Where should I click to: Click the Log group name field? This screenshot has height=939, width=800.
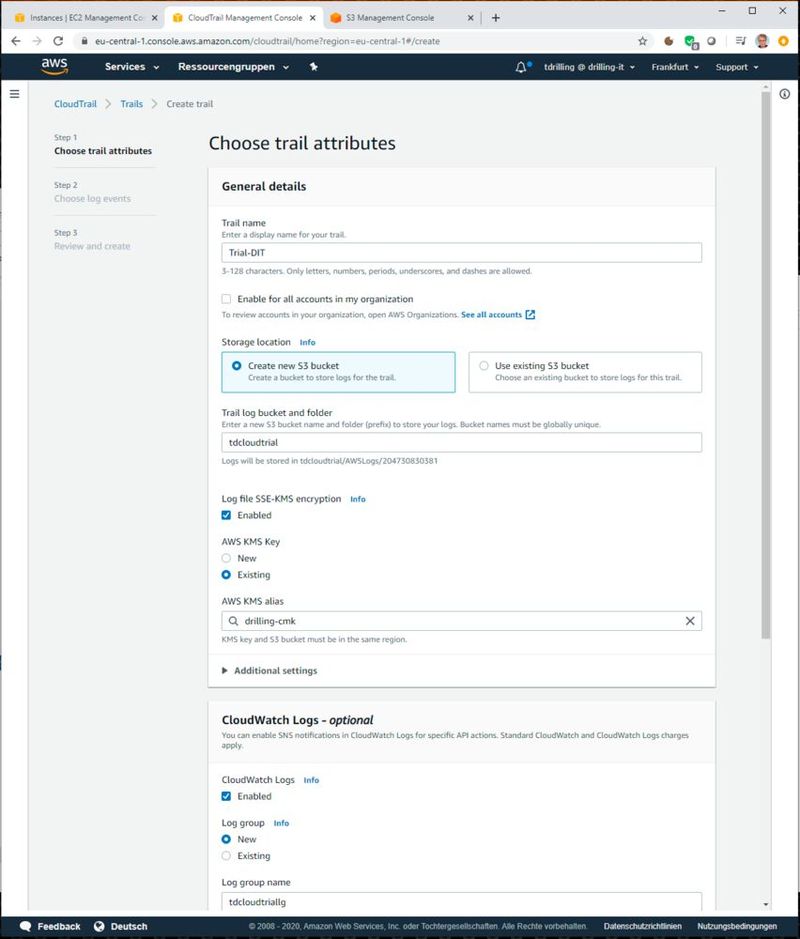(x=462, y=901)
